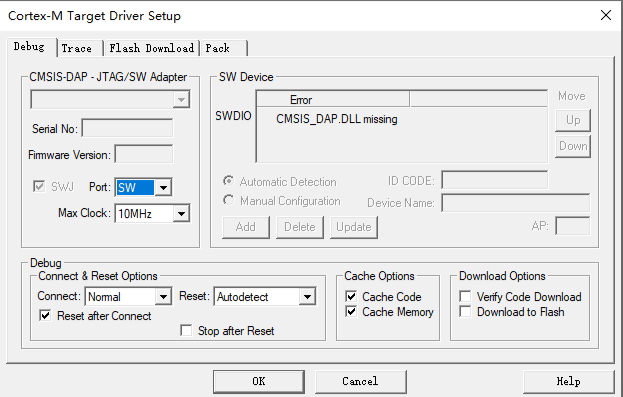
Task: Click the Cancel button
Action: tap(360, 382)
